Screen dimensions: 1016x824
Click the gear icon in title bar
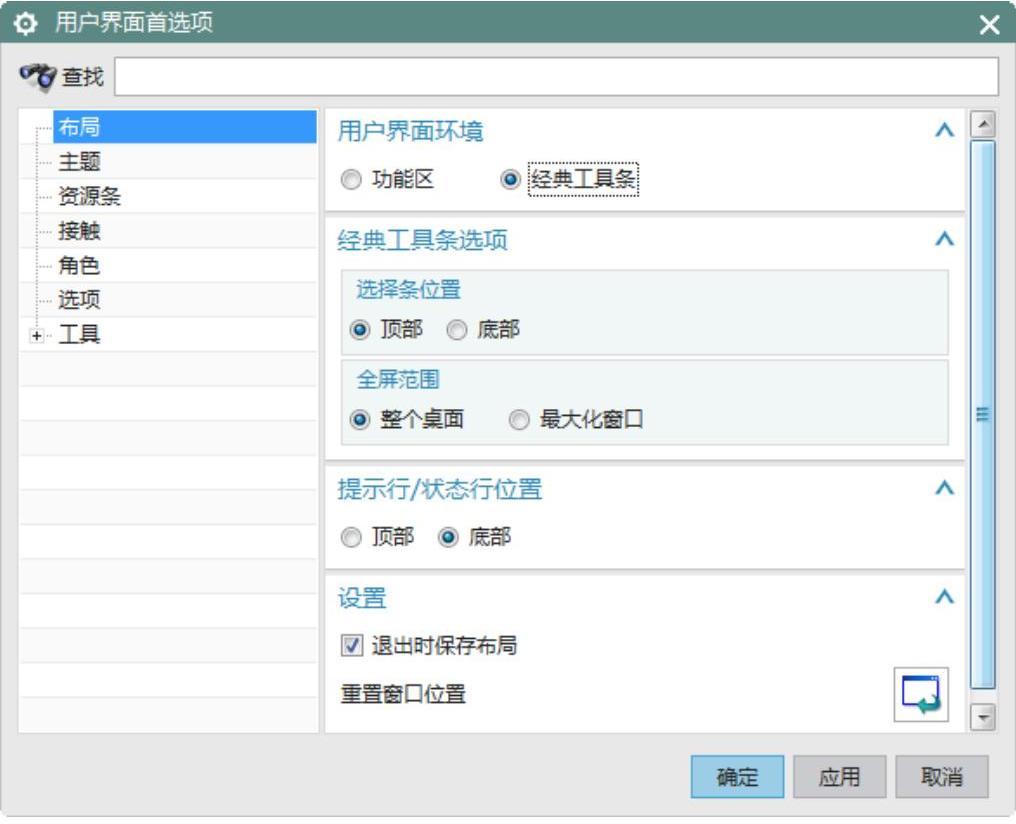point(25,23)
